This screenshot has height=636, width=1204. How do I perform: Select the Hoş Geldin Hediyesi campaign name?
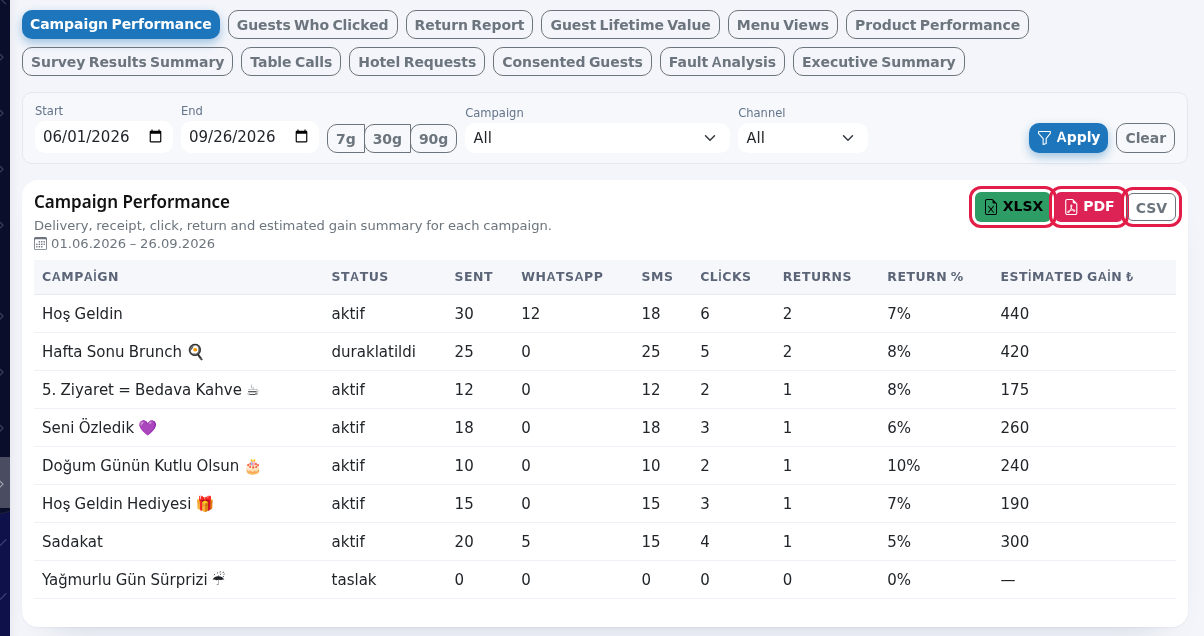(x=128, y=504)
